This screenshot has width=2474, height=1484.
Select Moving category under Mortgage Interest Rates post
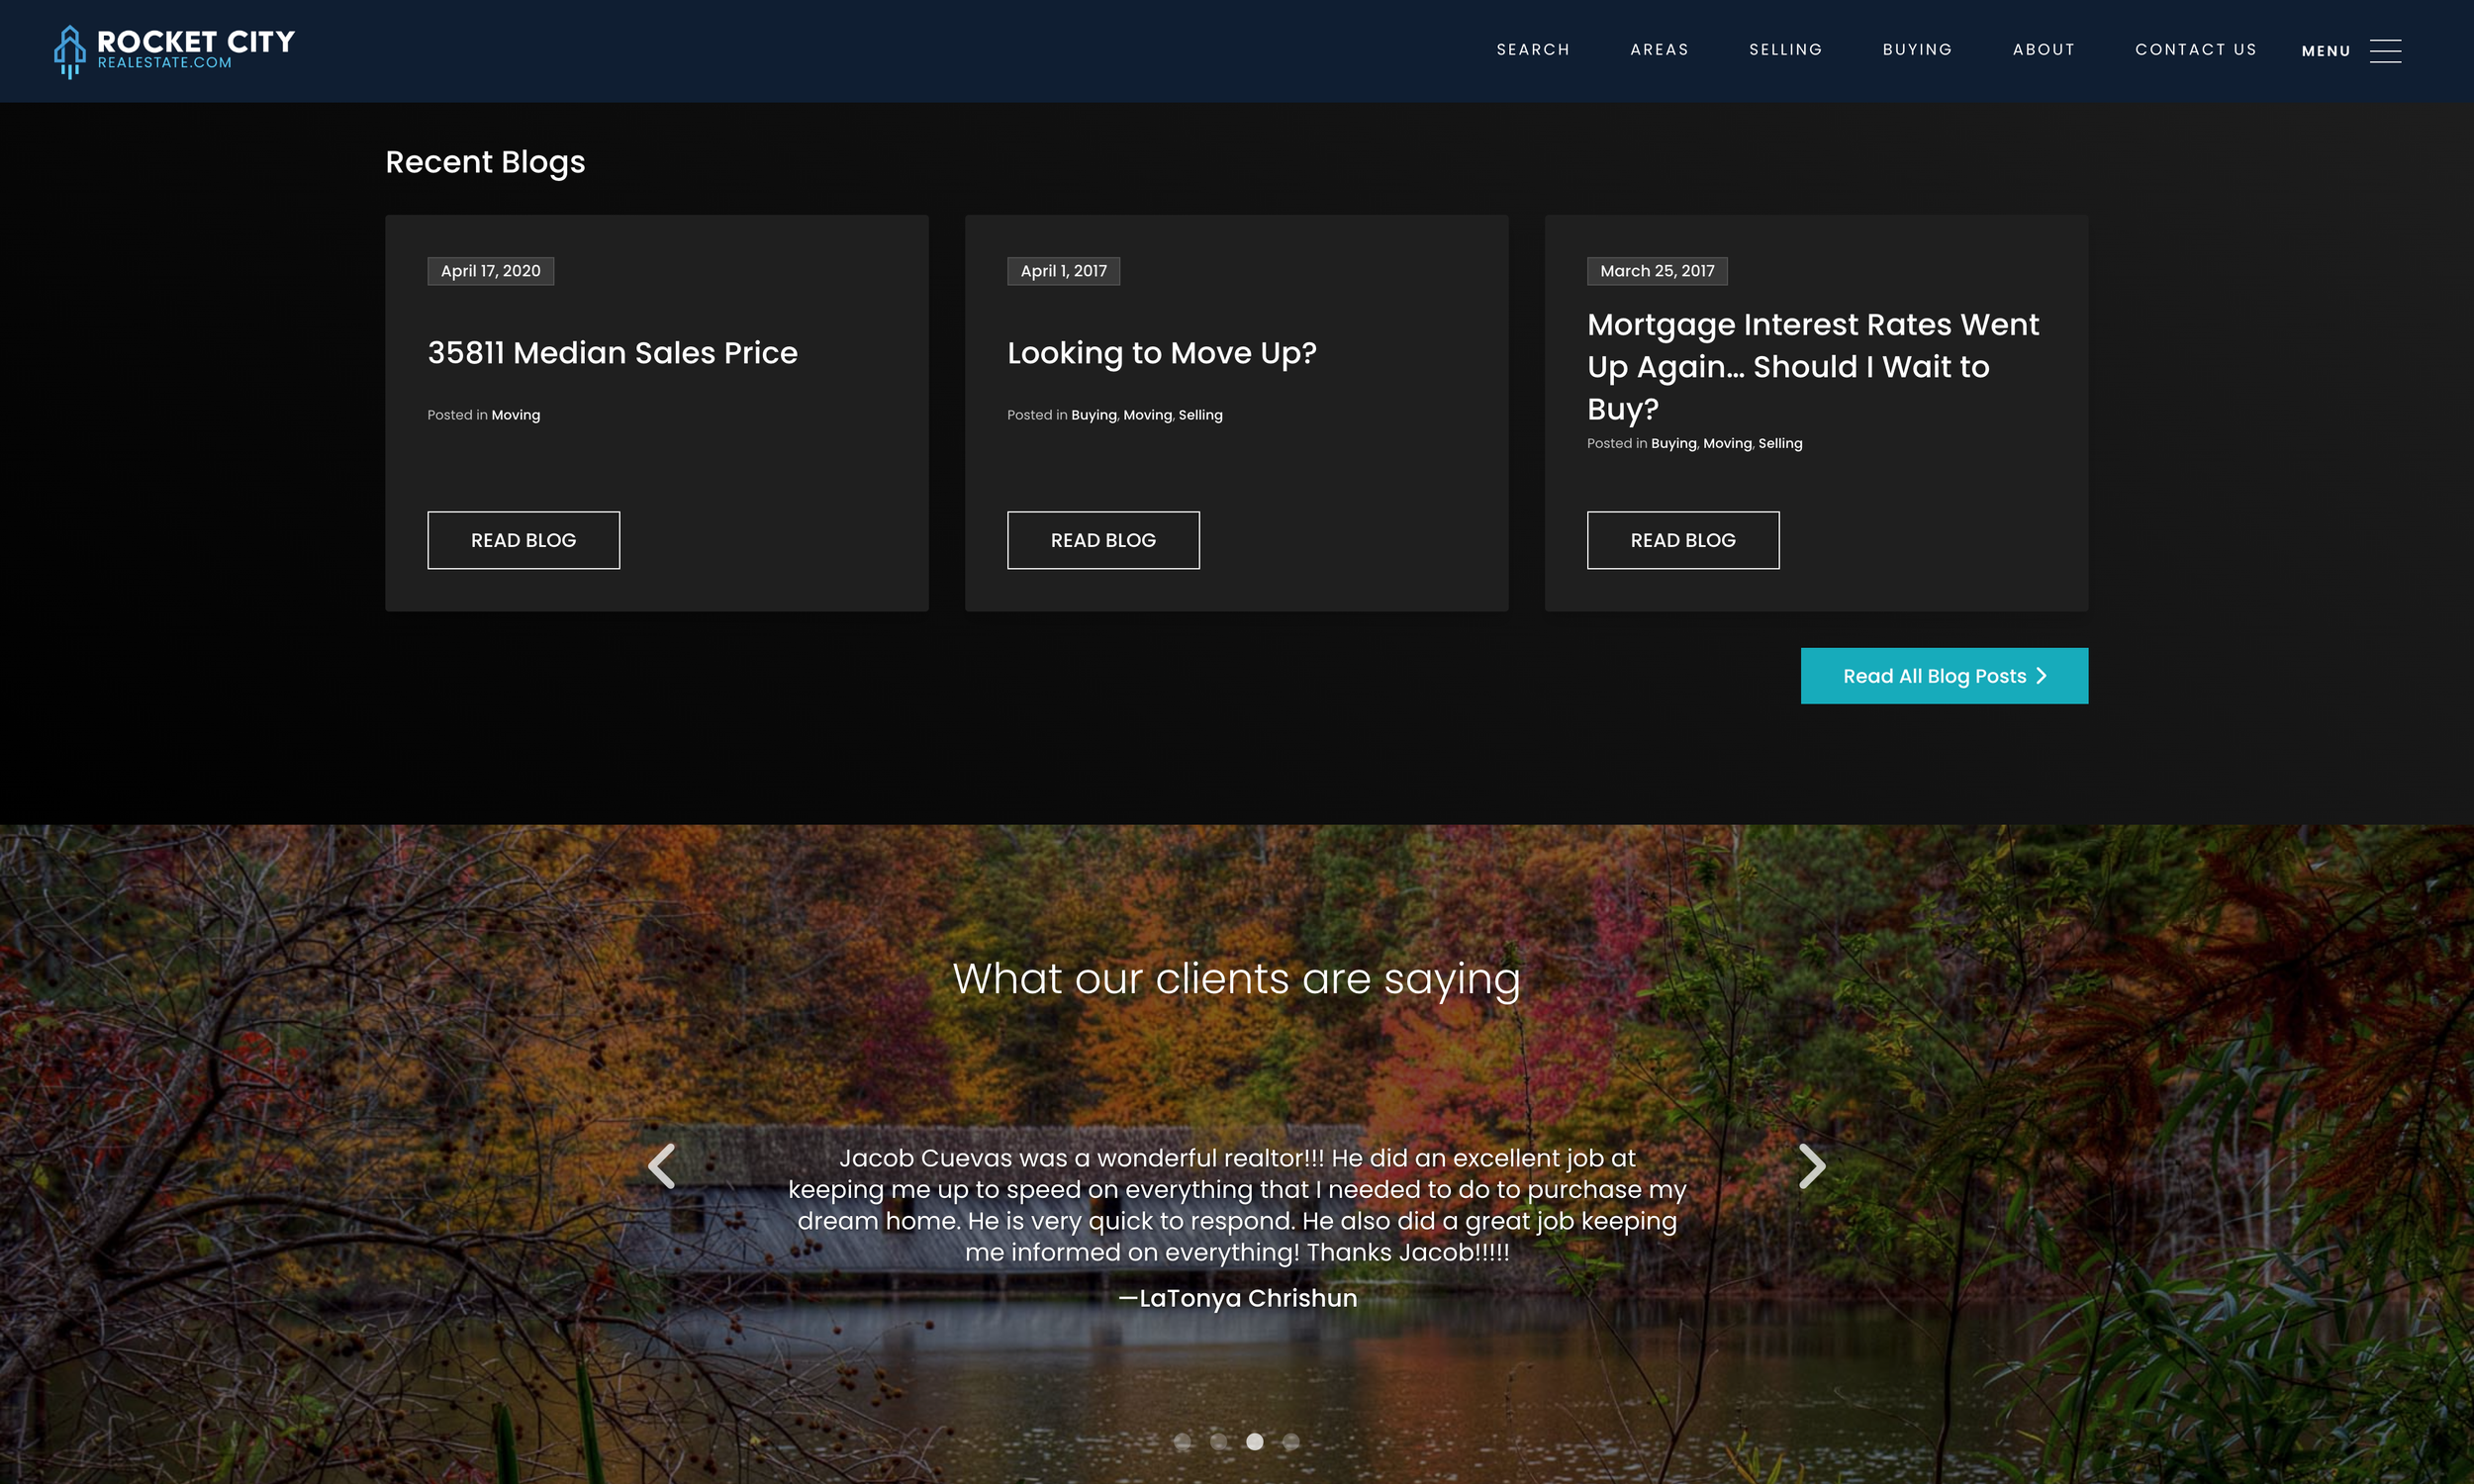point(1727,443)
